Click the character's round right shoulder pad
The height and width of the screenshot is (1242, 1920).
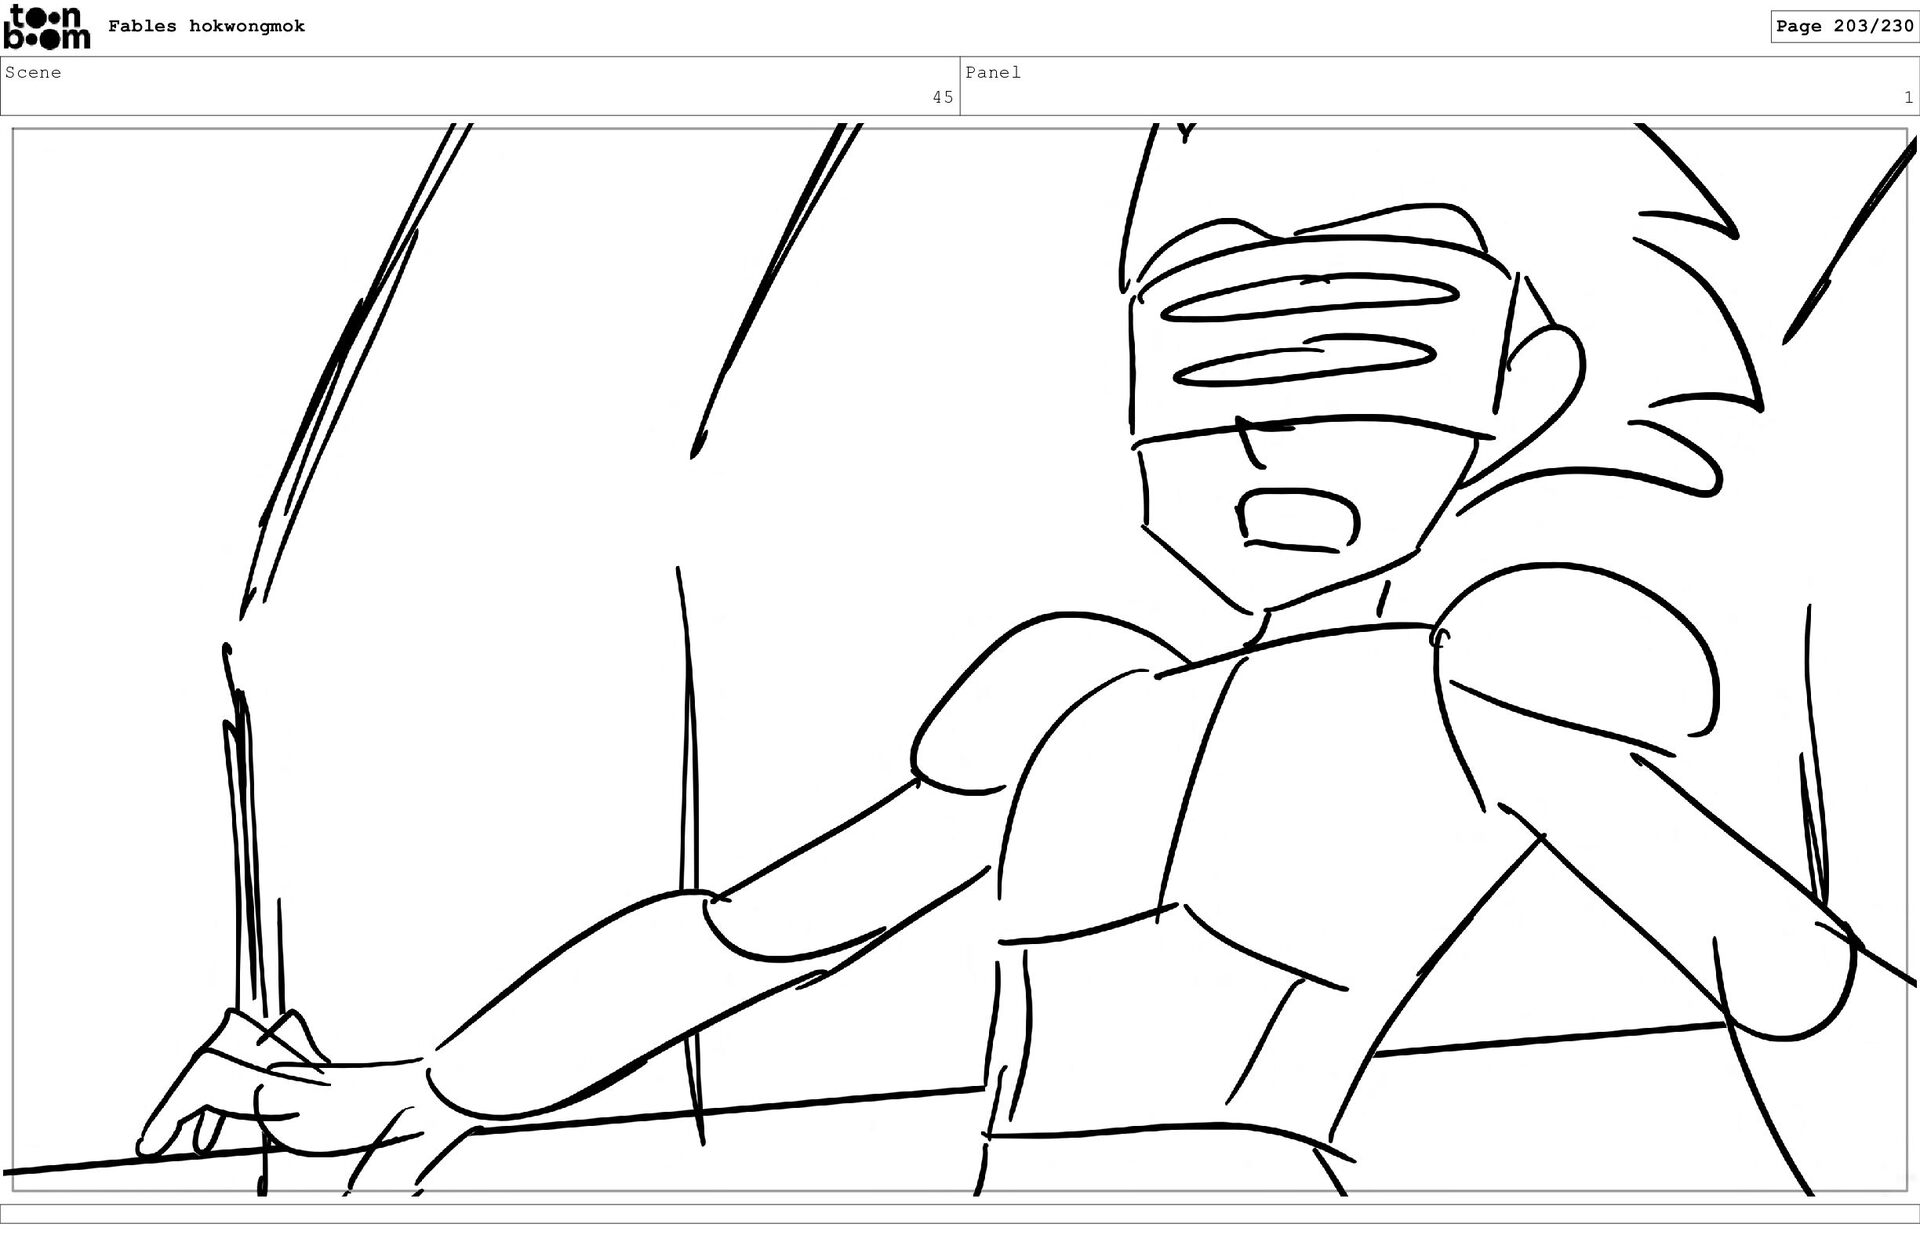pos(1575,650)
